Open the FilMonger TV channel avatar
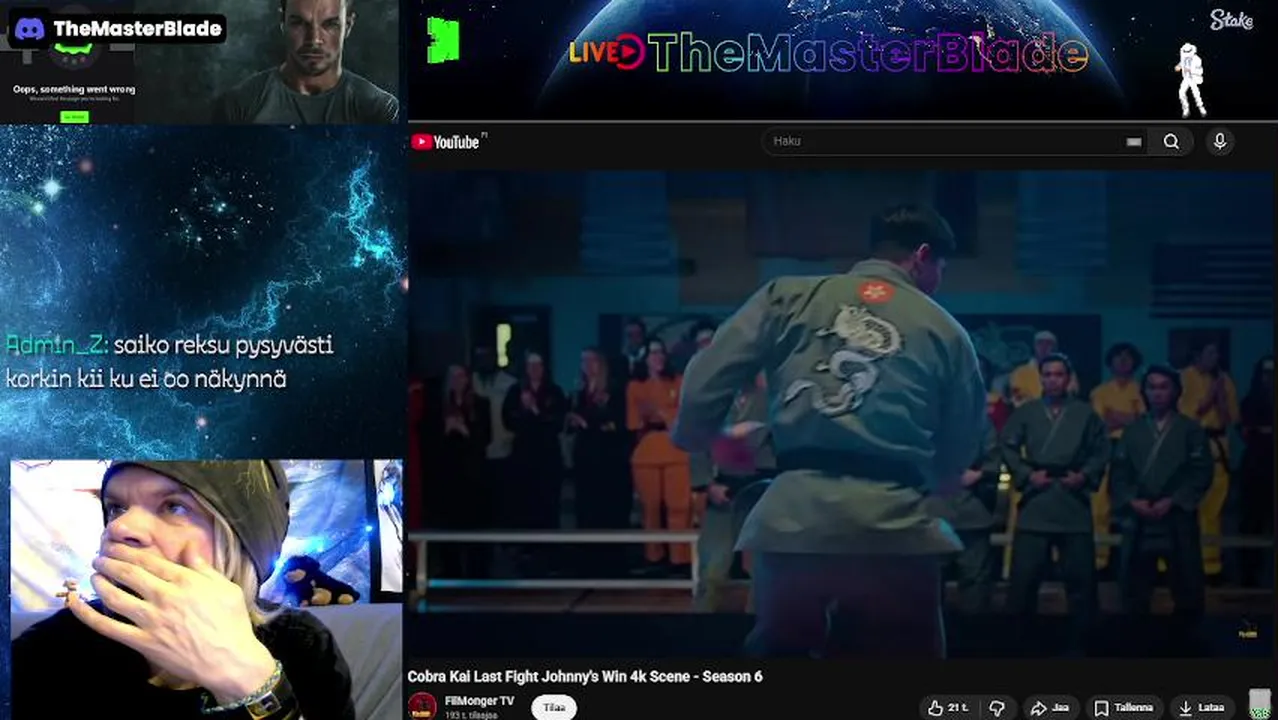The image size is (1278, 720). 423,706
